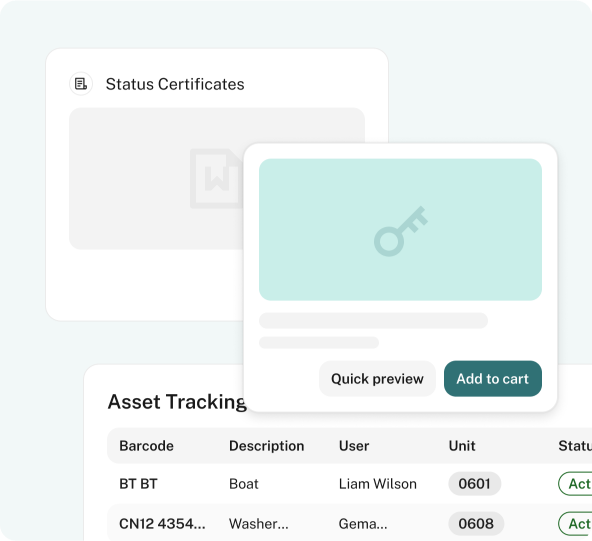Click the Barcode column header

coord(146,446)
